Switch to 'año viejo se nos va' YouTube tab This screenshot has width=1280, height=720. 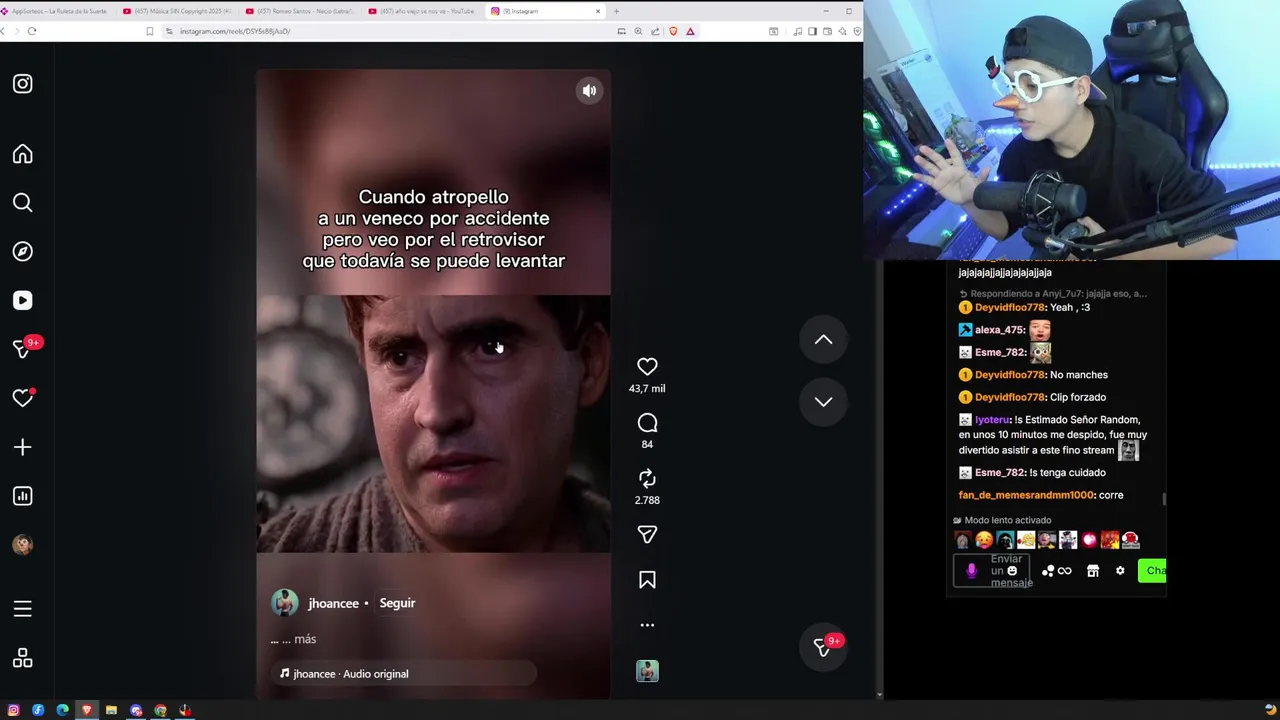423,11
